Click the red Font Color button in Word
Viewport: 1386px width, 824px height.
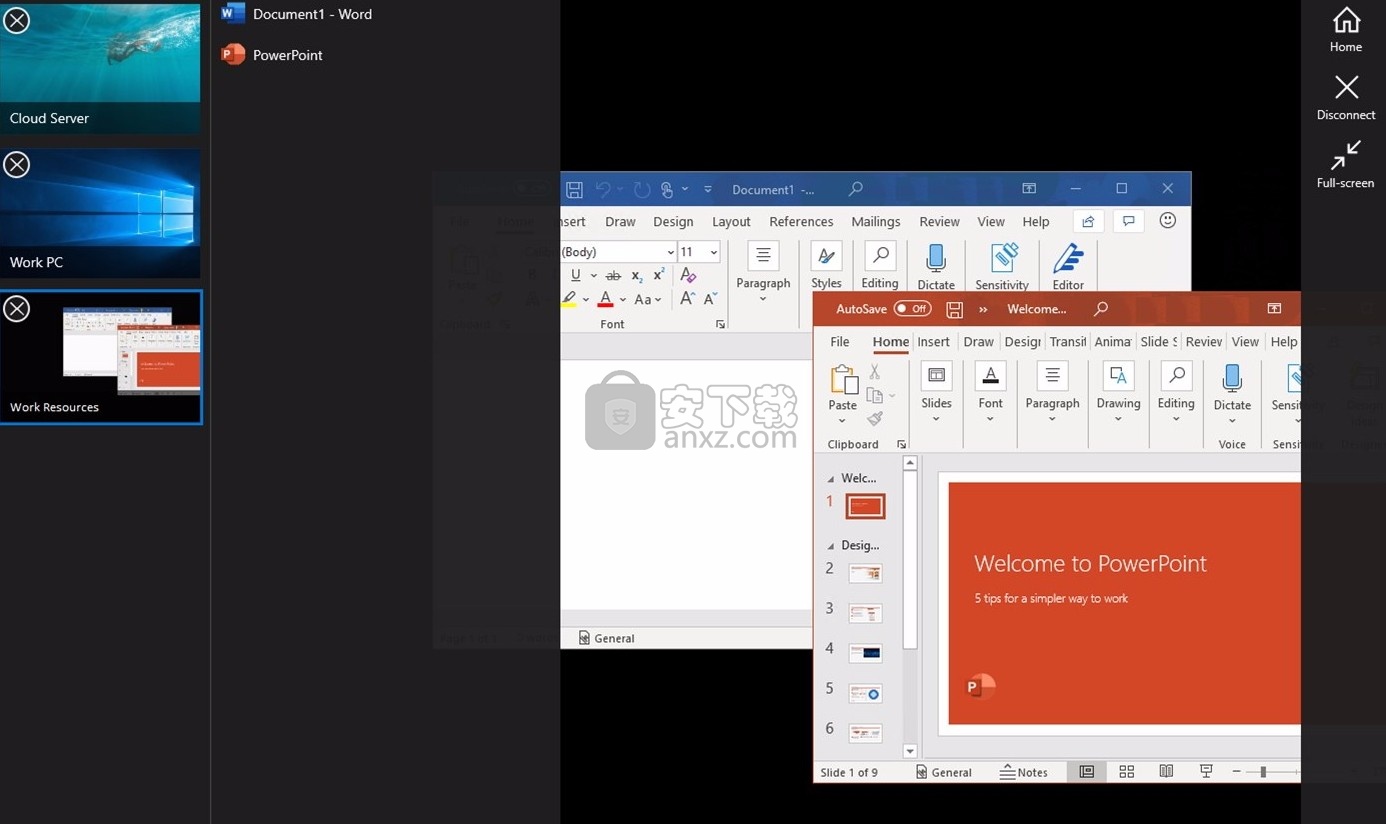(x=605, y=299)
